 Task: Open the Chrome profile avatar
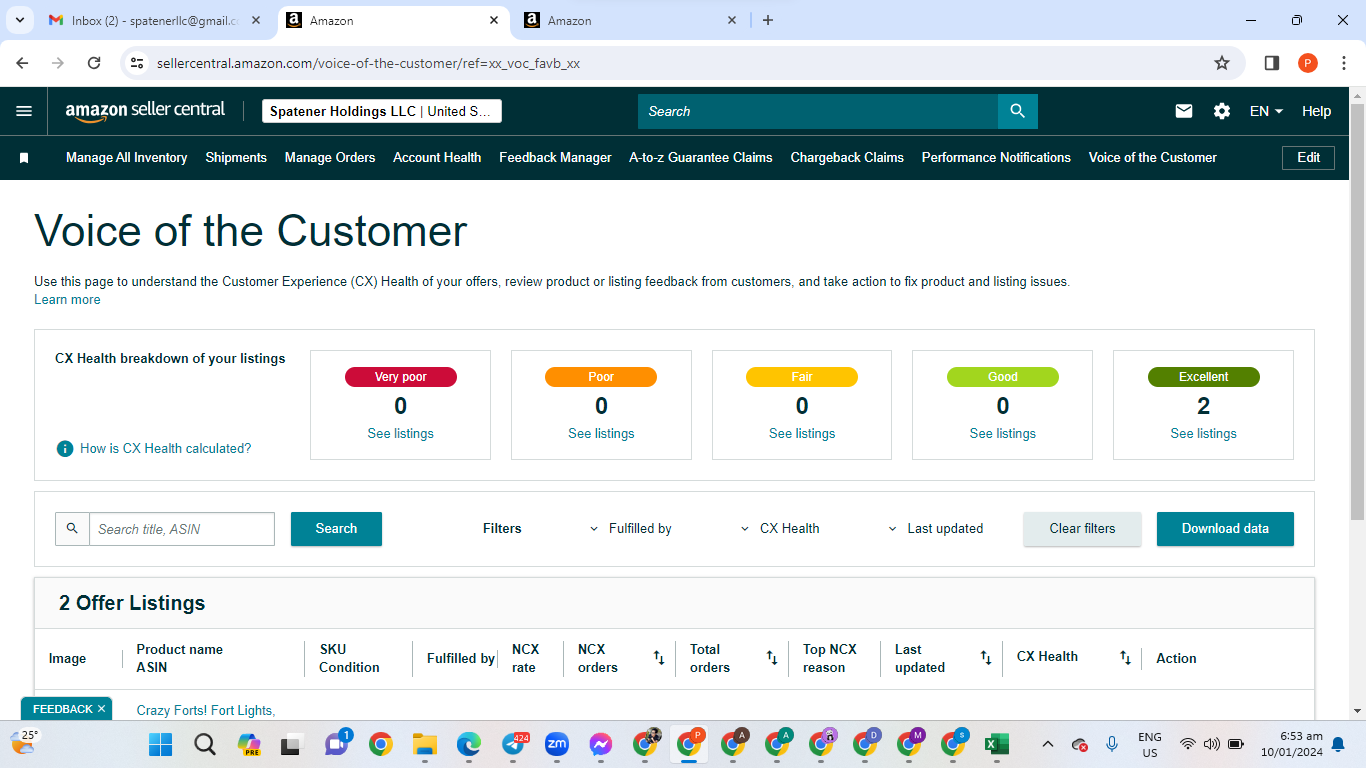tap(1308, 63)
